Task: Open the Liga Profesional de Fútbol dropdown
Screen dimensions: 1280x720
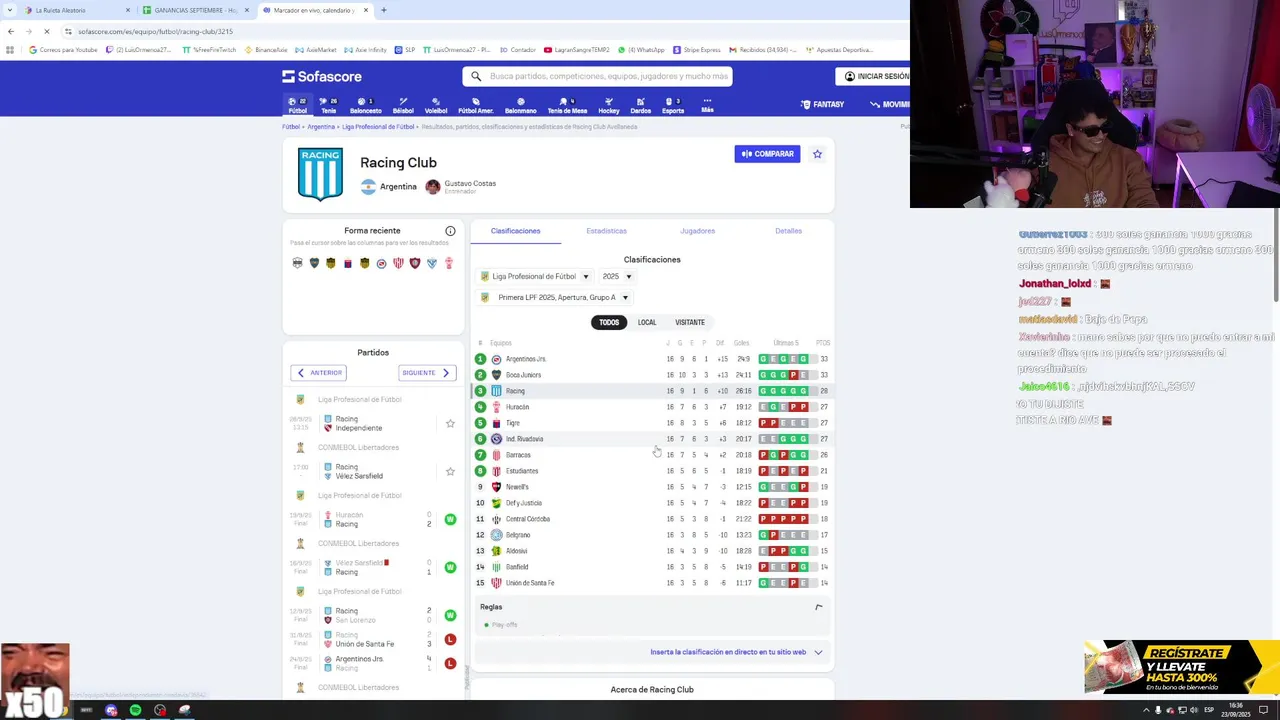Action: [x=535, y=276]
